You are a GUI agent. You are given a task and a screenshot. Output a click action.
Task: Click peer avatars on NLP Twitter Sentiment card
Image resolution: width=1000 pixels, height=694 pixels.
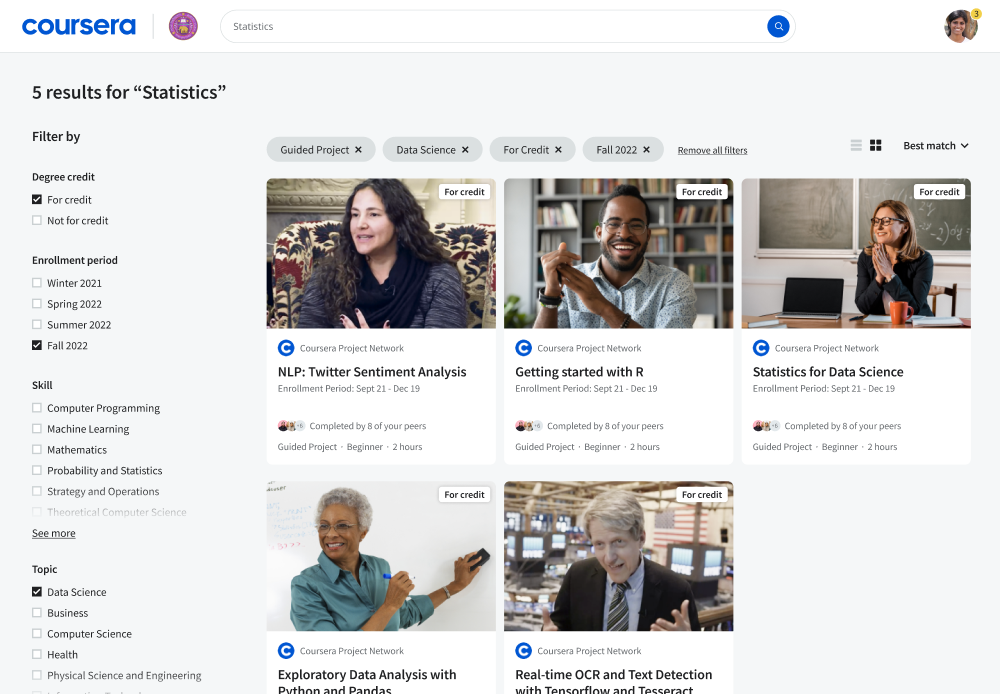click(x=291, y=425)
